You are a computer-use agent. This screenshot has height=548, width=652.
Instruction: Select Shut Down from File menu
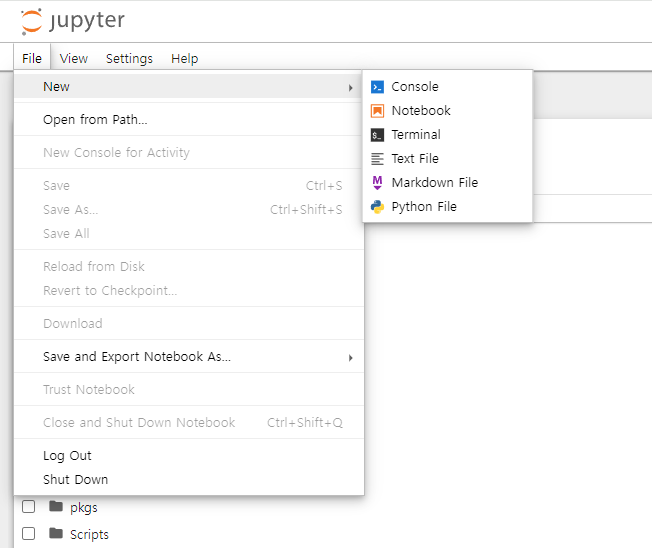pos(189,480)
